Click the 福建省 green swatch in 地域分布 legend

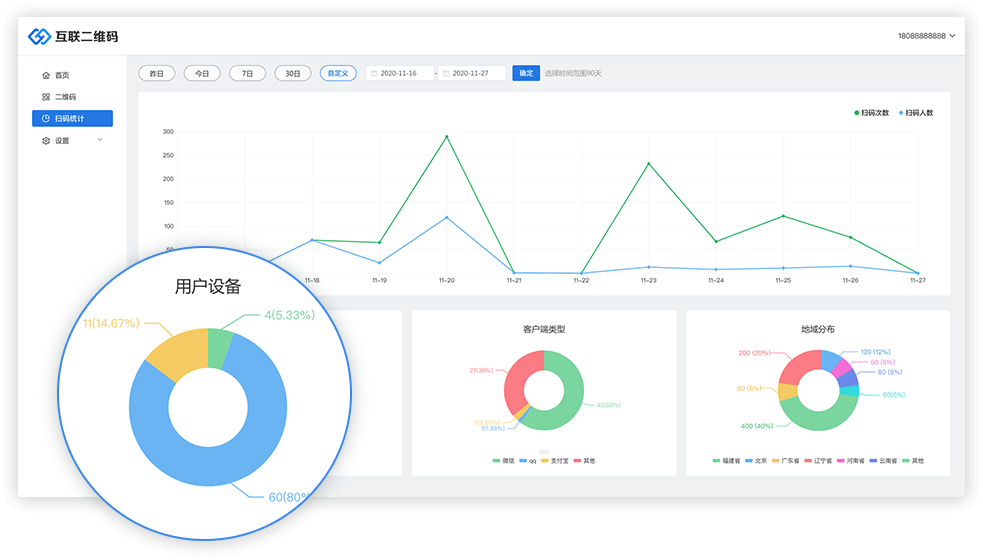(x=717, y=461)
